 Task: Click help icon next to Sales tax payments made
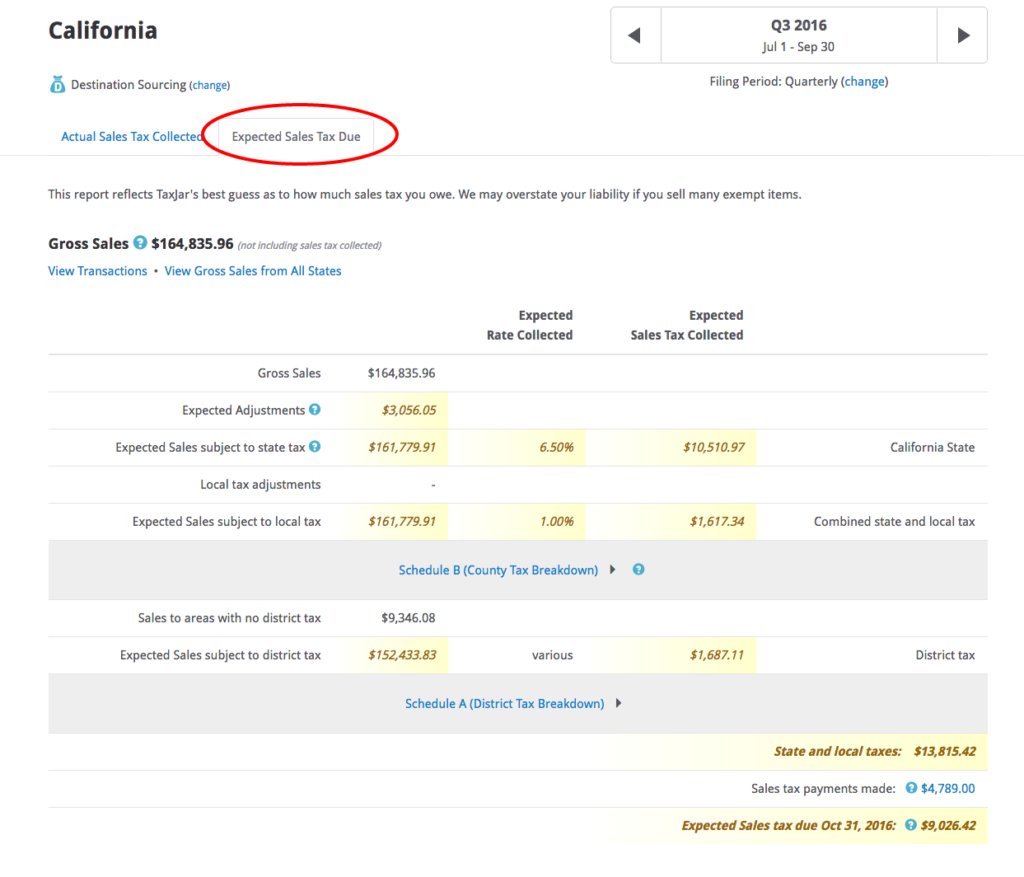tap(911, 789)
